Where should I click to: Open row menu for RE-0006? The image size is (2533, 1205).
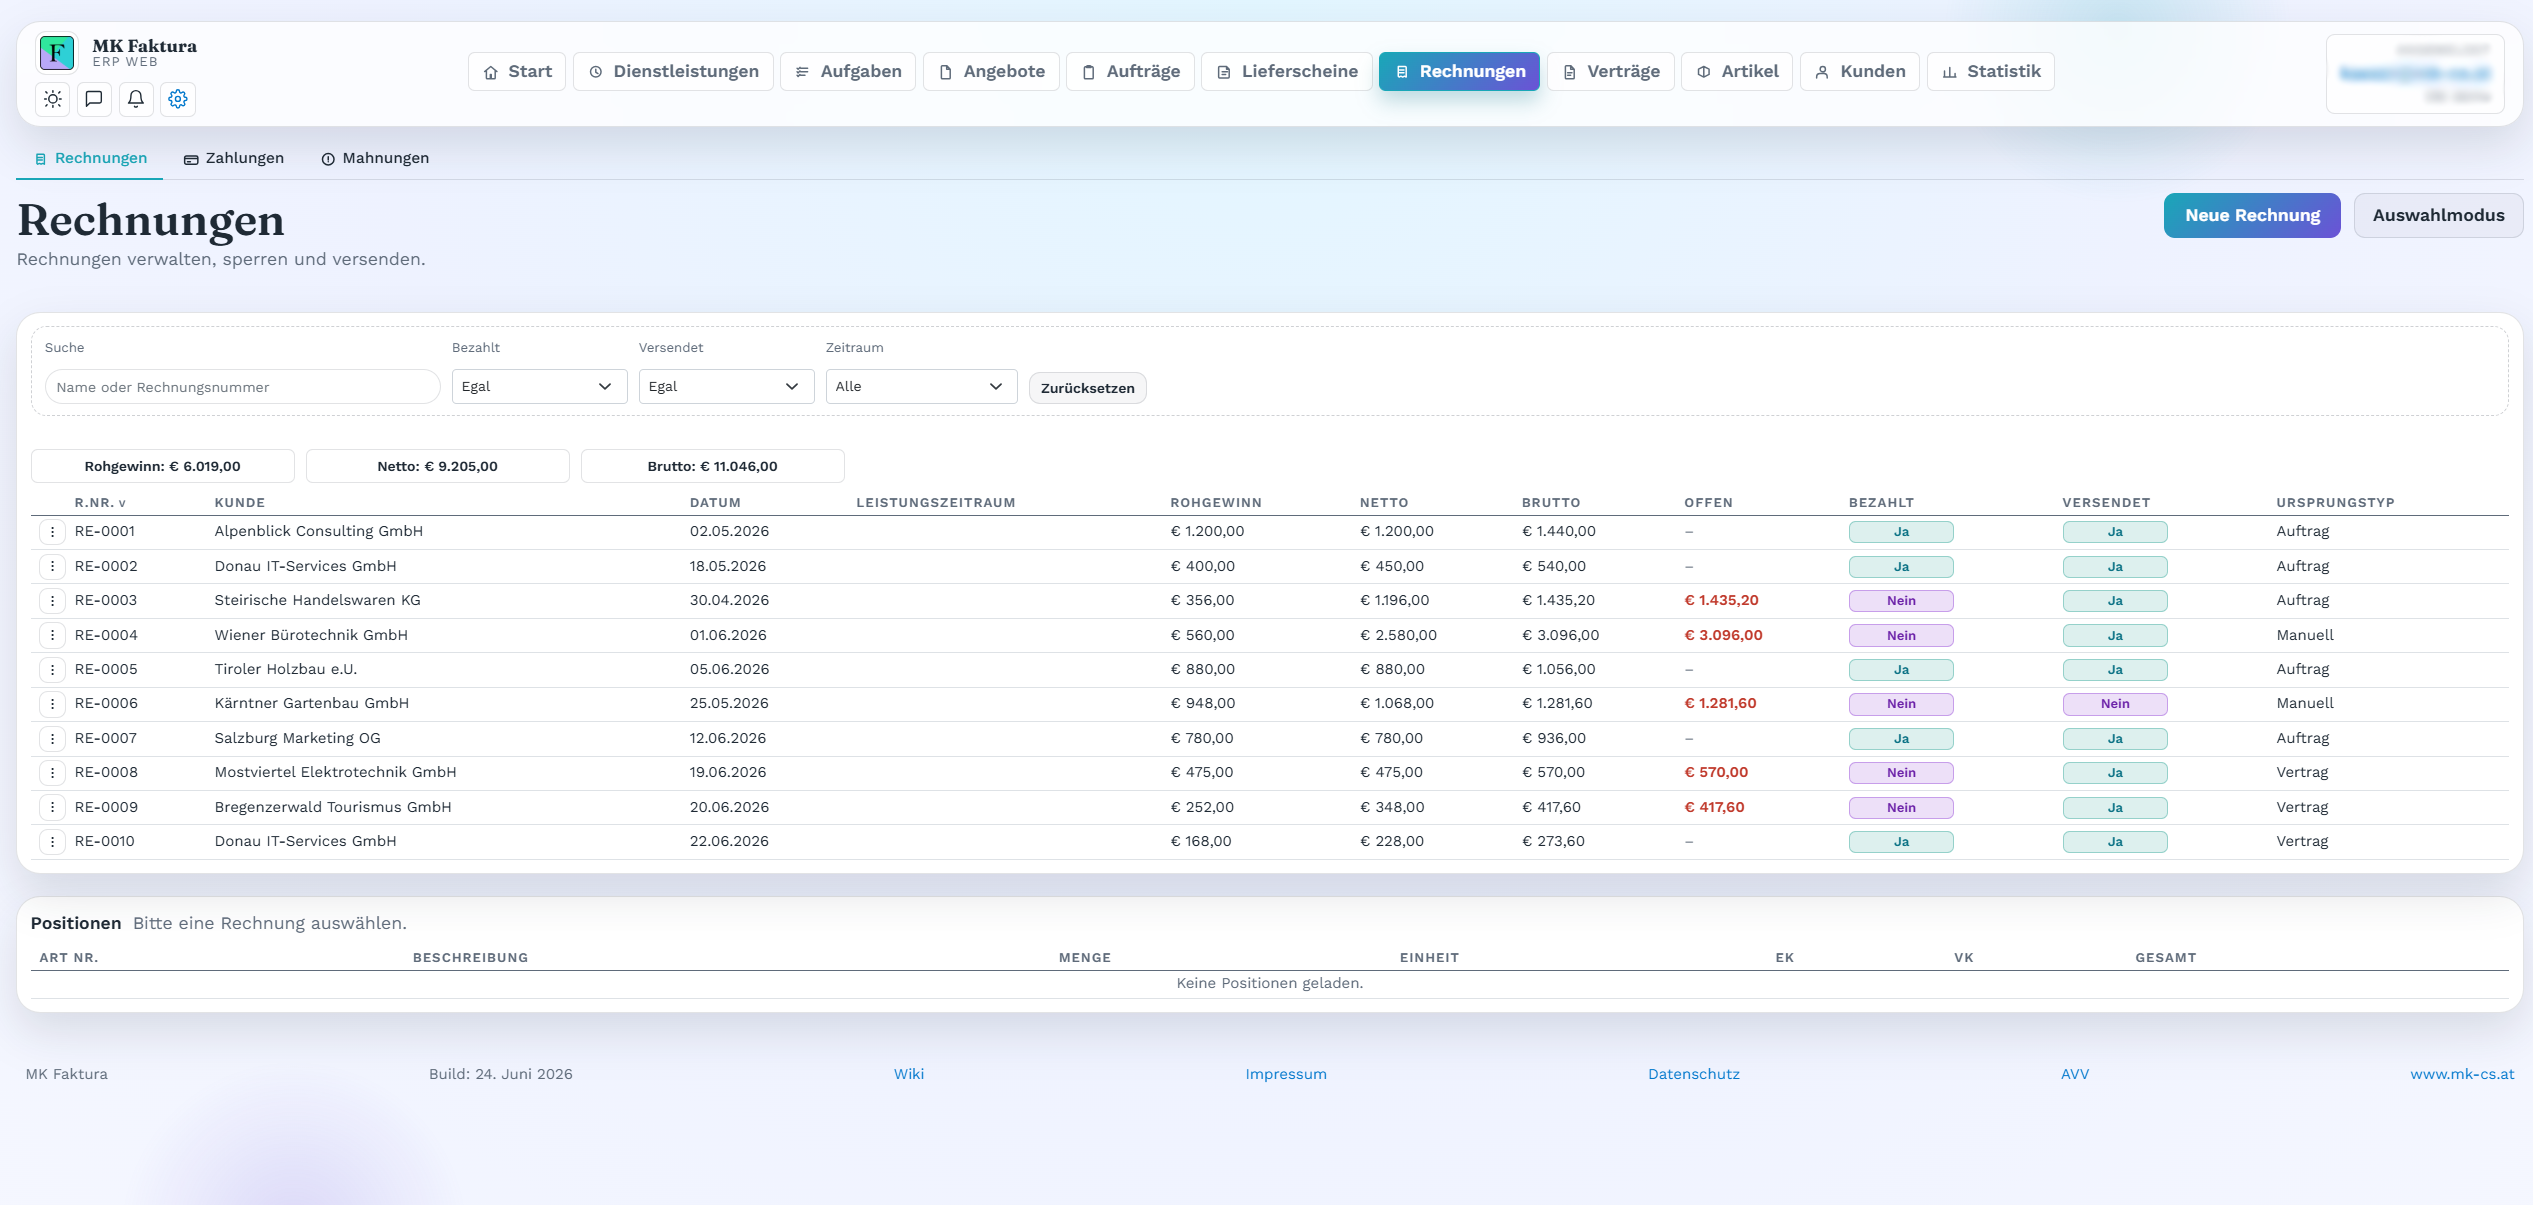52,704
